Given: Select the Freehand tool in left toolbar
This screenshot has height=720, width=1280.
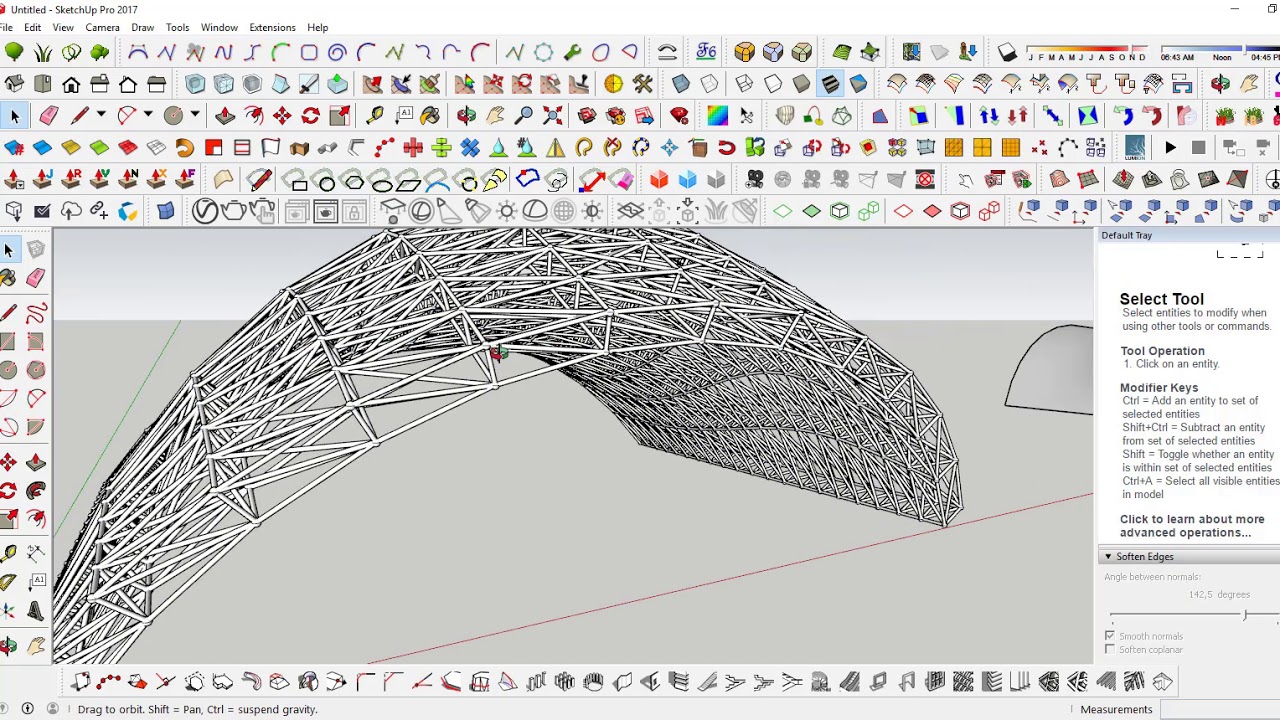Looking at the screenshot, I should (36, 315).
